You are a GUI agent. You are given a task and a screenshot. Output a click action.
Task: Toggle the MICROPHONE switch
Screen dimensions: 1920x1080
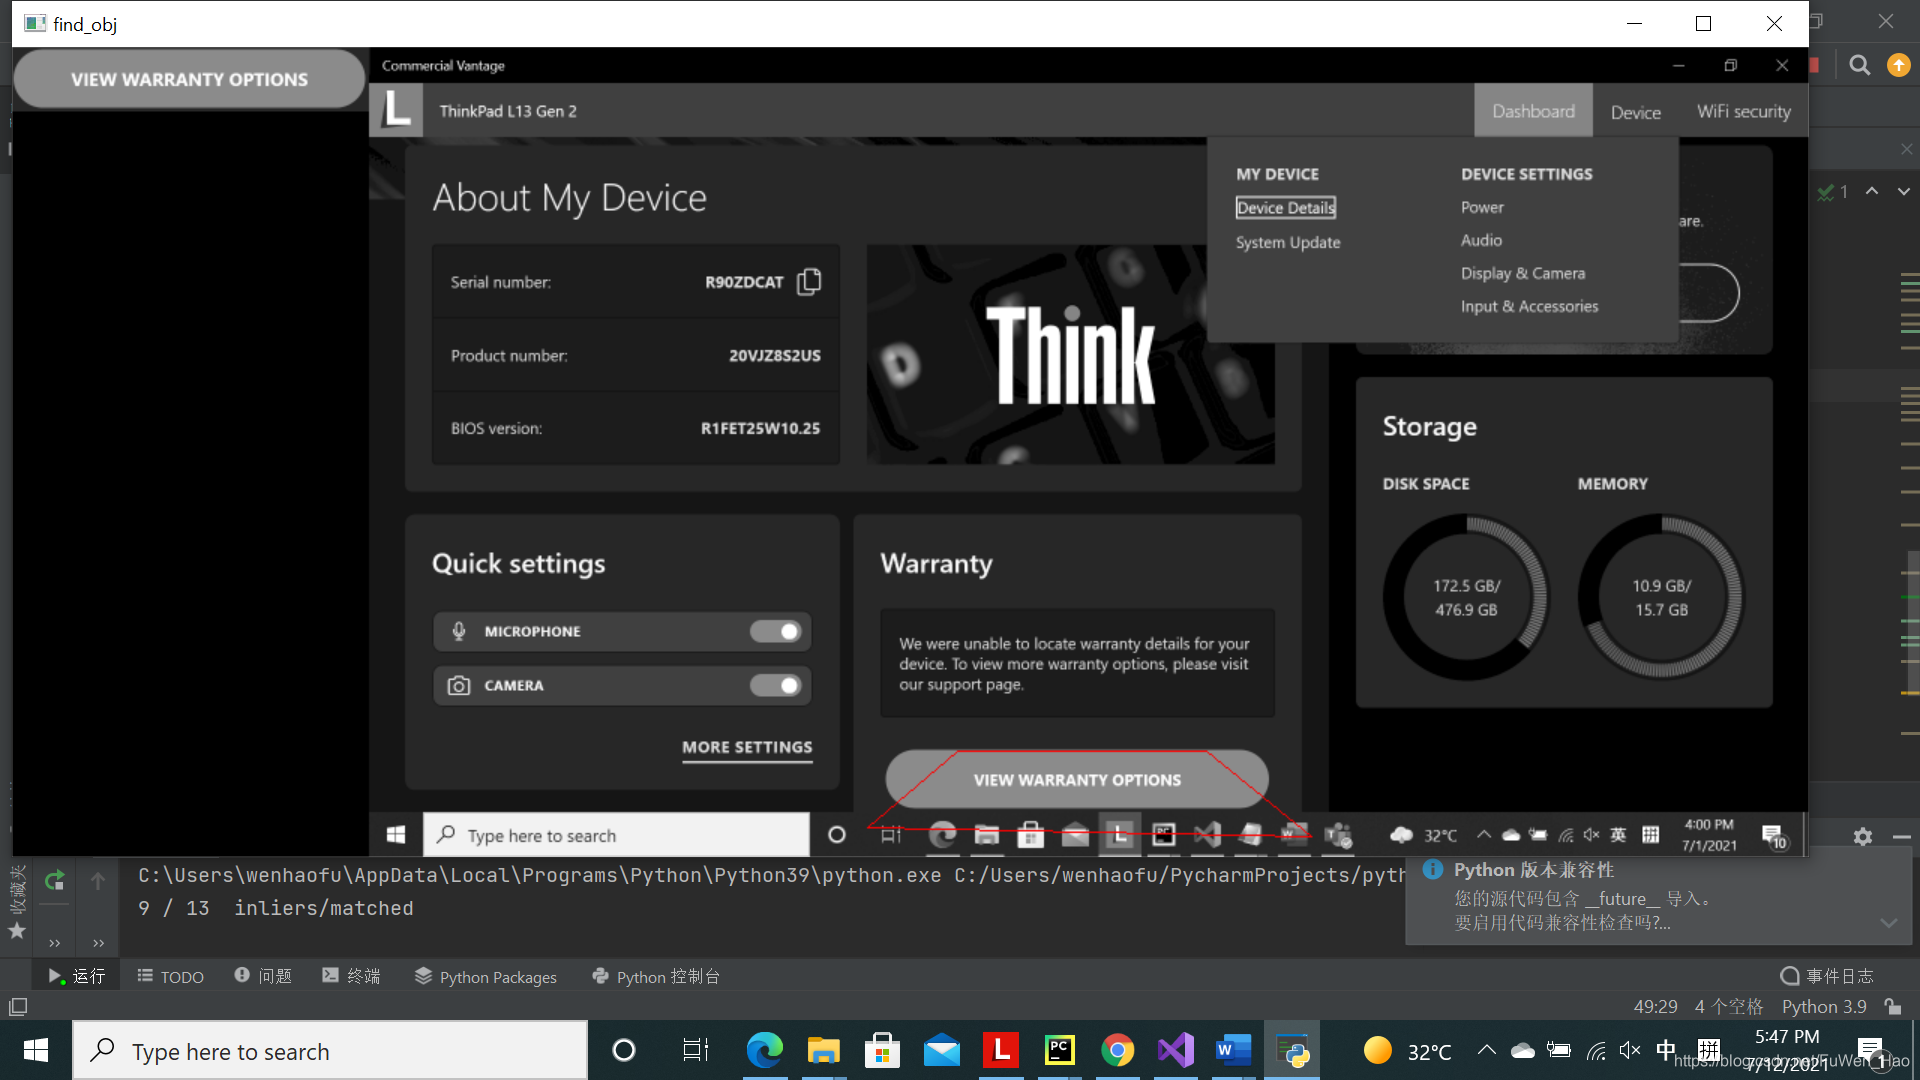(776, 632)
